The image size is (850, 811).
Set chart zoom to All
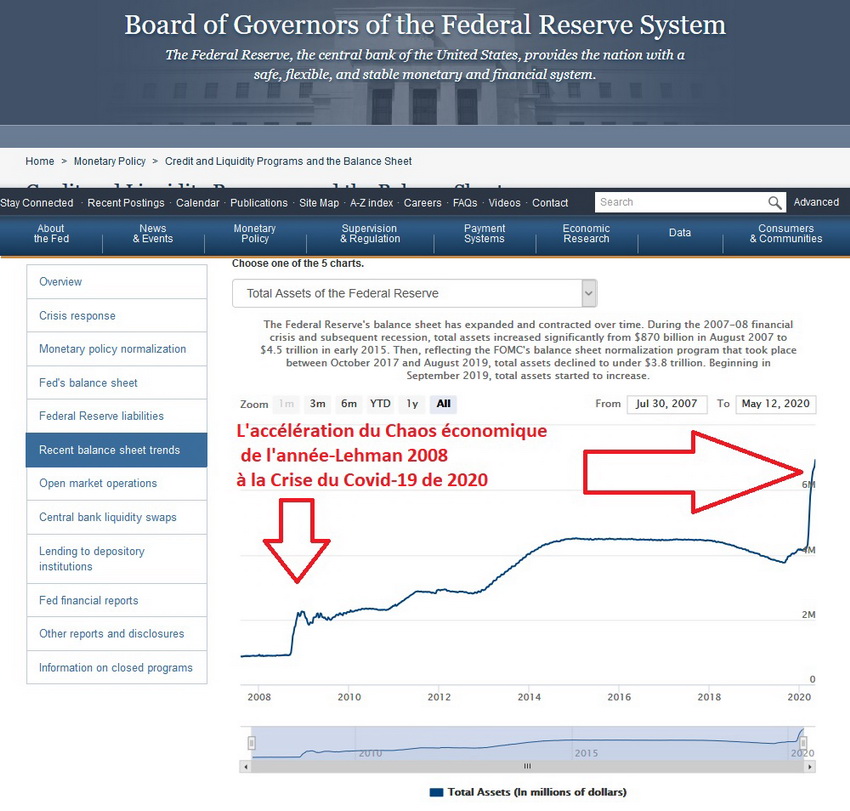coord(443,404)
